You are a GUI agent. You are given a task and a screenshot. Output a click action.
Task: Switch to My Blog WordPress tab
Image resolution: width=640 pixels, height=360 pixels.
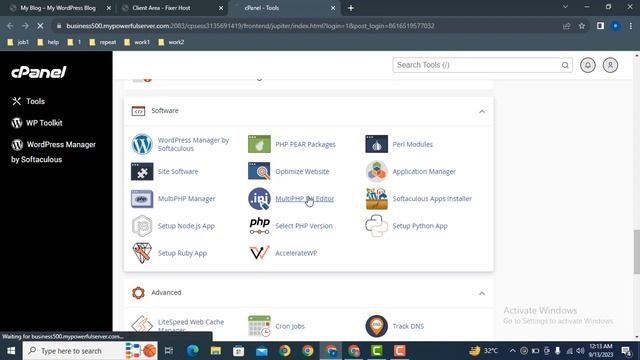(57, 8)
